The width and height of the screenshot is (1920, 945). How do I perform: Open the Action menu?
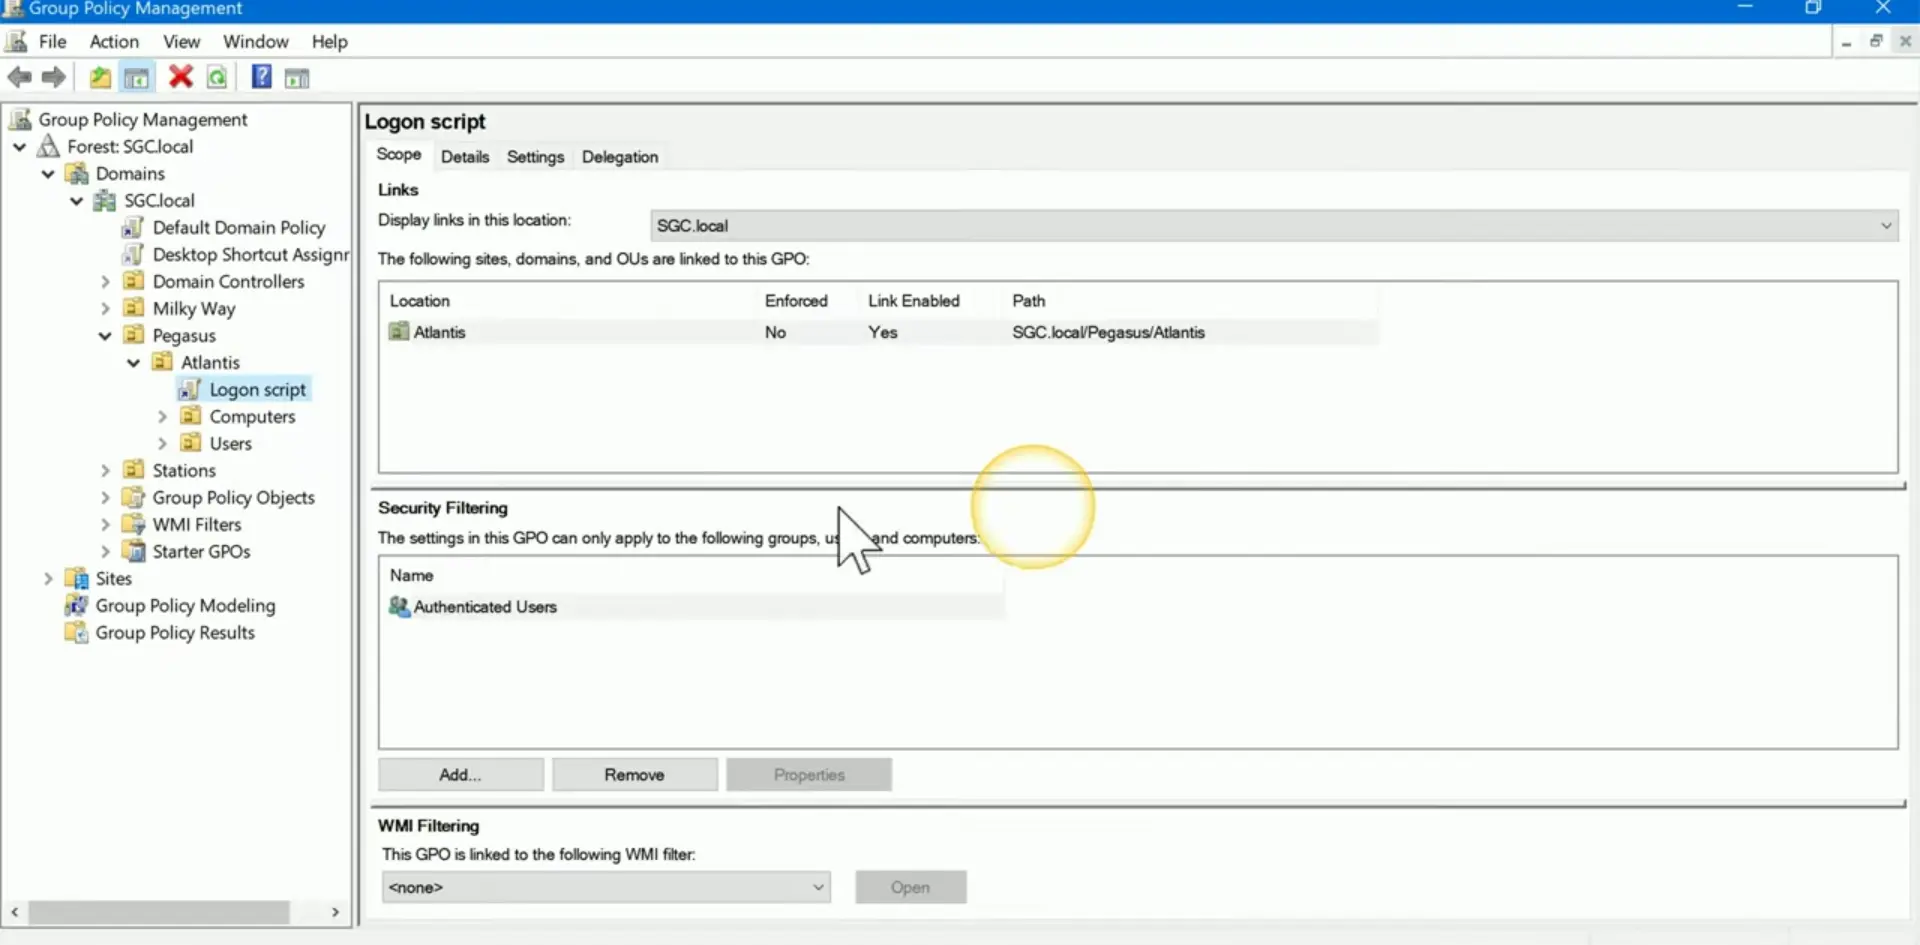[114, 41]
